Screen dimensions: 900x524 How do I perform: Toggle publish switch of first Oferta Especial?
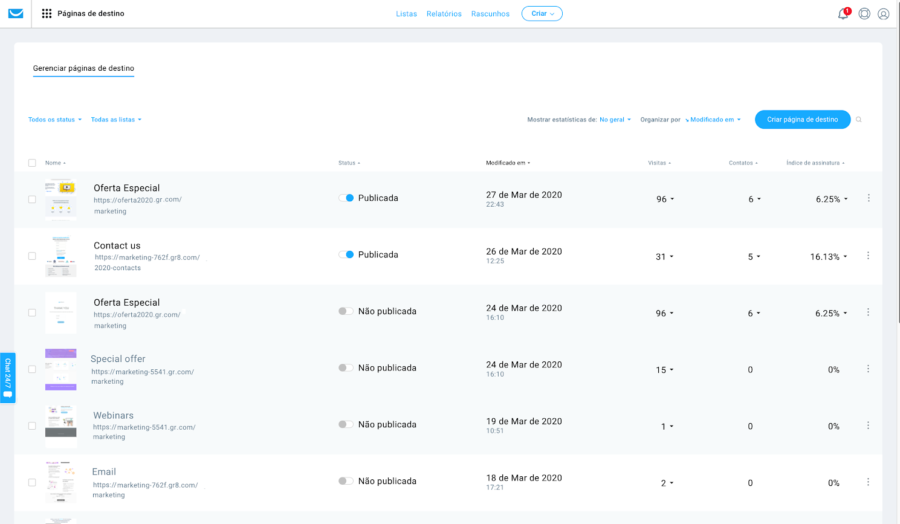[x=346, y=198]
